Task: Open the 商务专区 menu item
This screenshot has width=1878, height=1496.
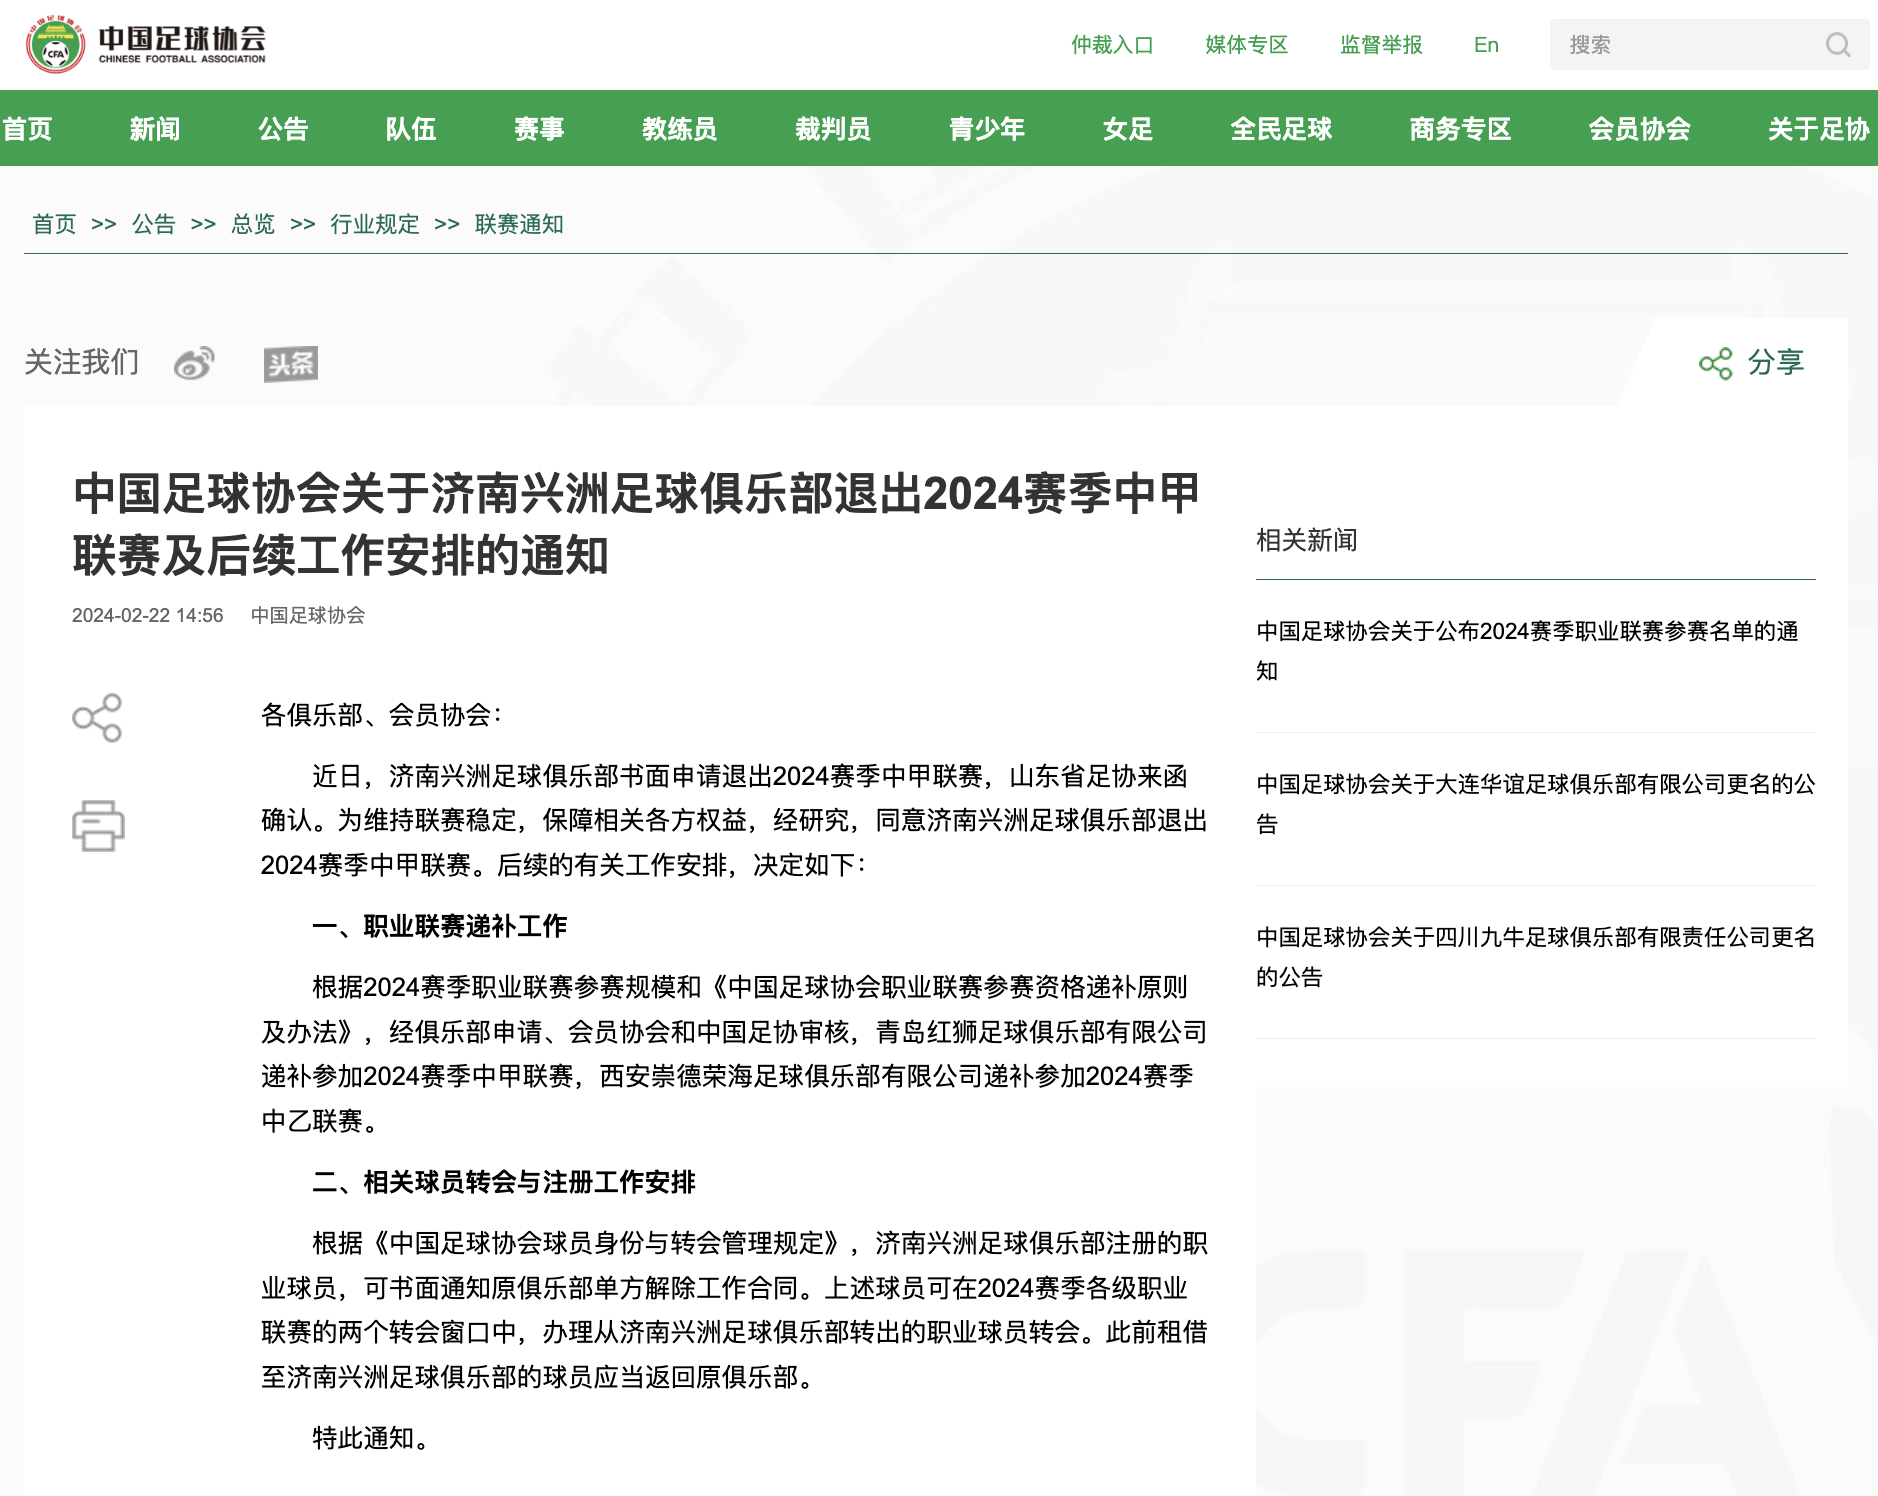Action: pos(1460,129)
